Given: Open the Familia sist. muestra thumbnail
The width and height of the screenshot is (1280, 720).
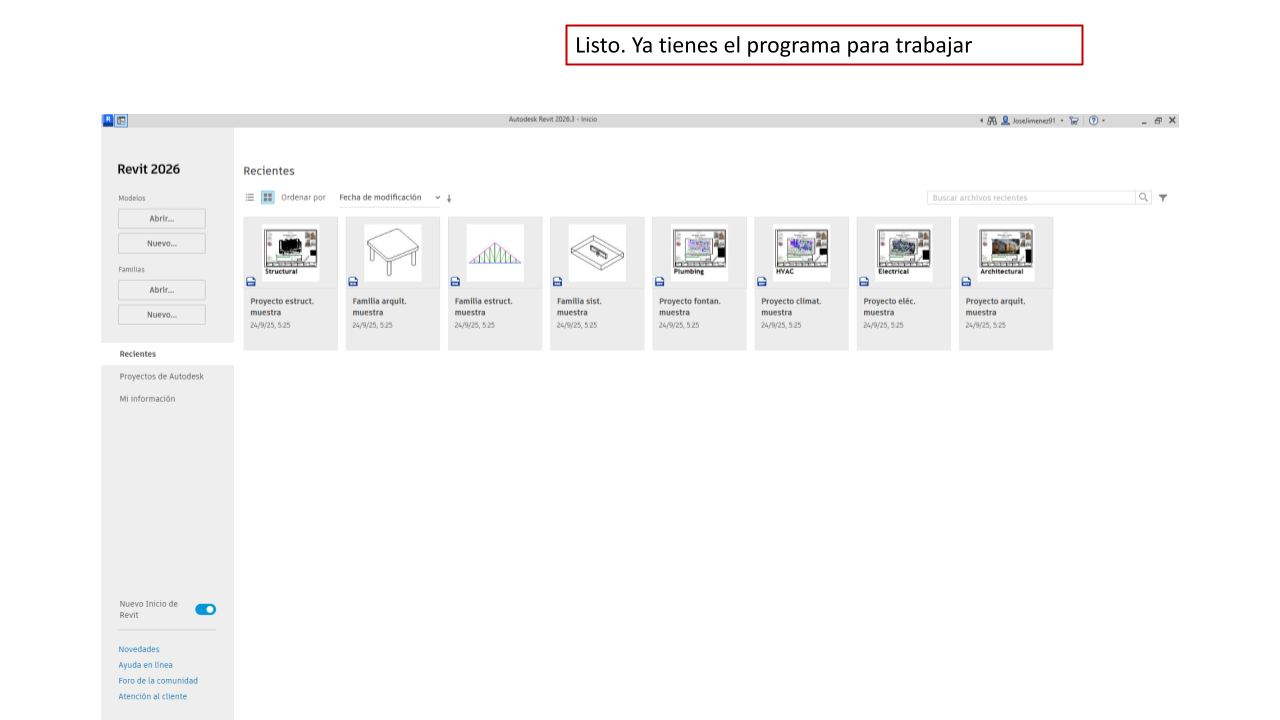Looking at the screenshot, I should [597, 252].
